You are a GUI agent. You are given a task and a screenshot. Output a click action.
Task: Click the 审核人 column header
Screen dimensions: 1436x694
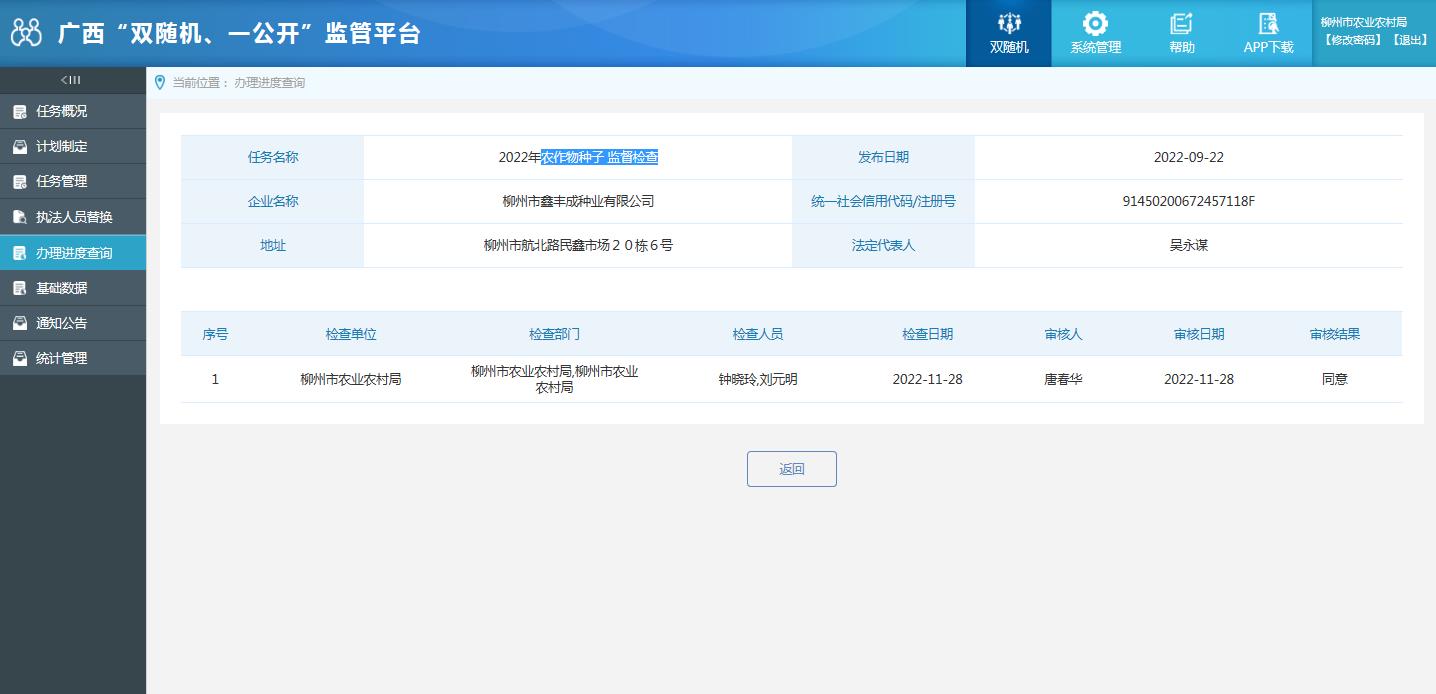point(1063,334)
